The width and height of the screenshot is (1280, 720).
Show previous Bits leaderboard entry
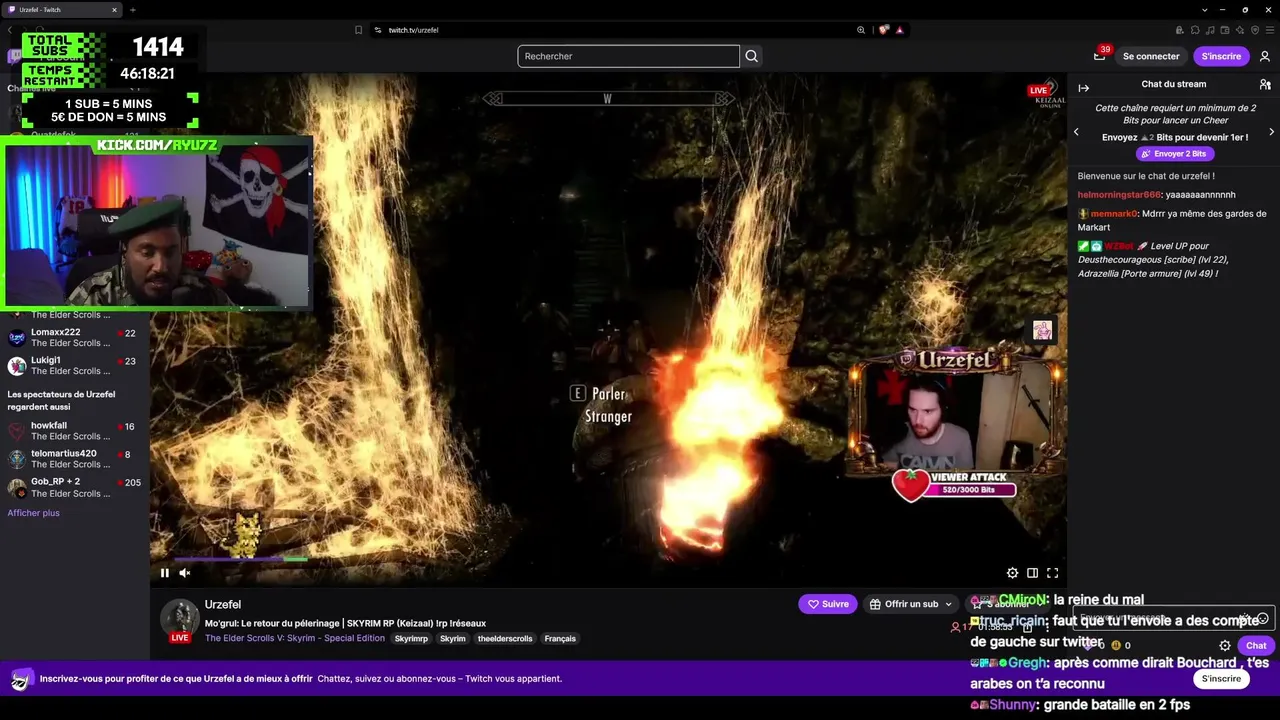1076,131
